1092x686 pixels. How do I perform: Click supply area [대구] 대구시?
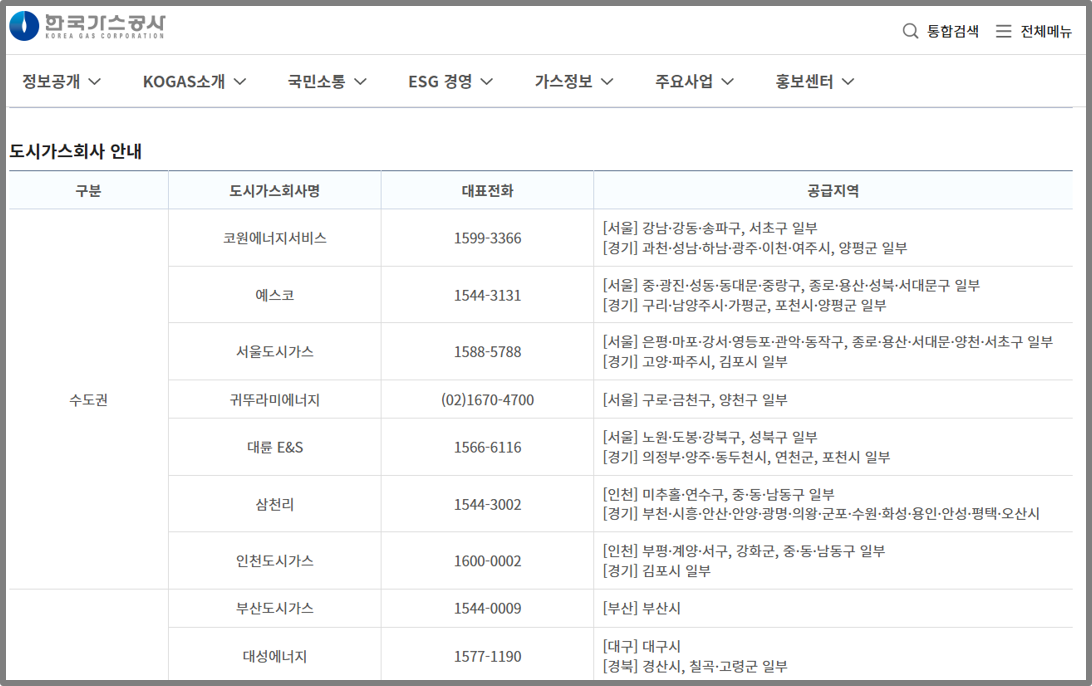coord(641,646)
